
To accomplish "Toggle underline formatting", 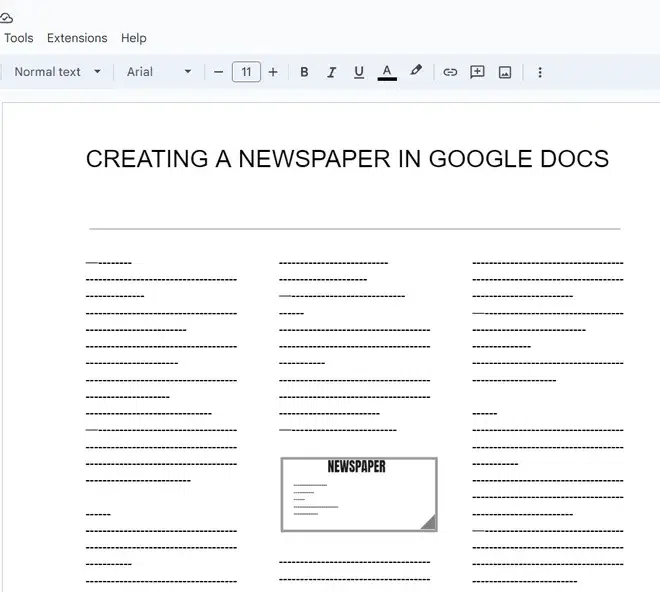I will tap(359, 72).
